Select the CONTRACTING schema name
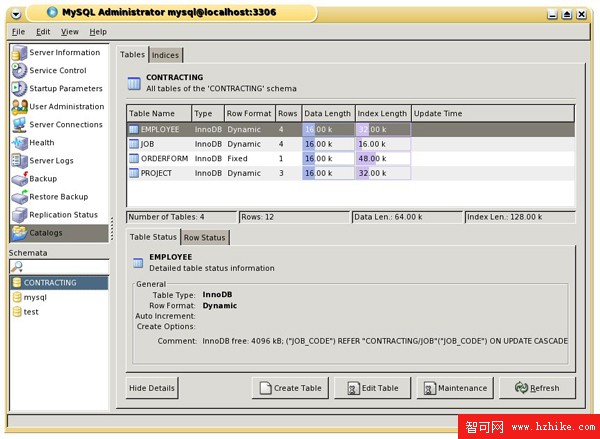Image resolution: width=600 pixels, height=439 pixels. tap(50, 283)
